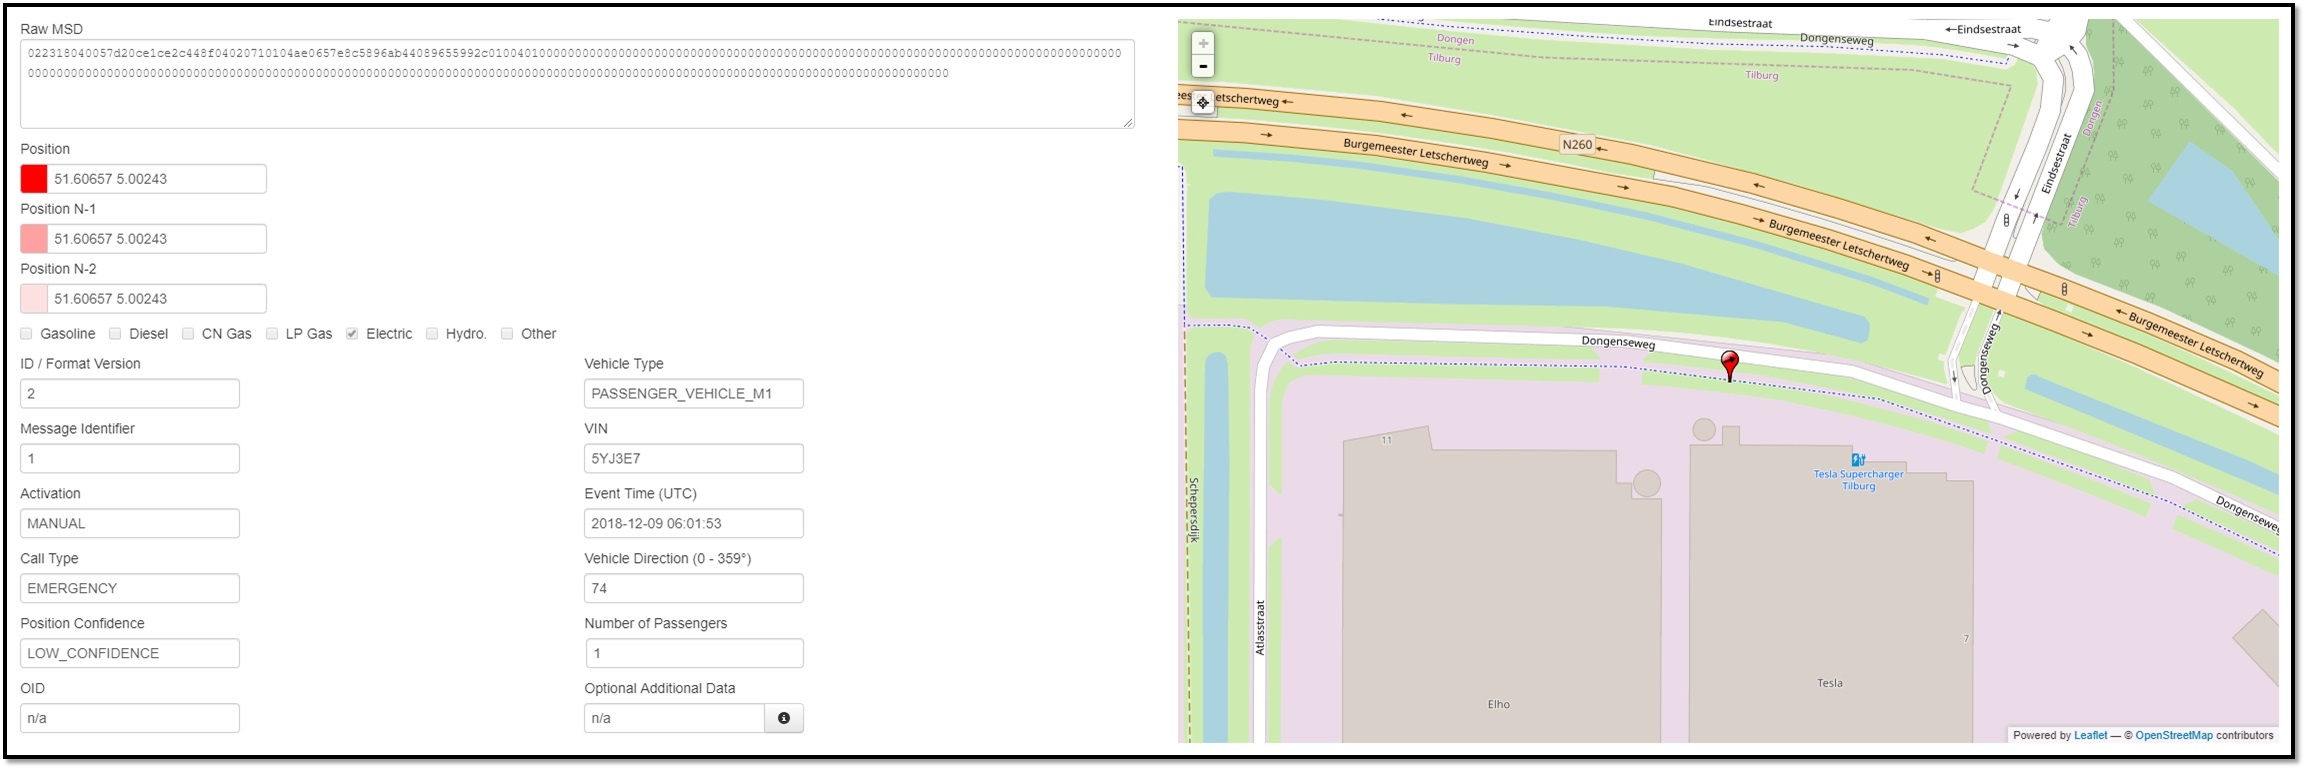Click the red location pin marker
2305x769 pixels.
point(1729,364)
